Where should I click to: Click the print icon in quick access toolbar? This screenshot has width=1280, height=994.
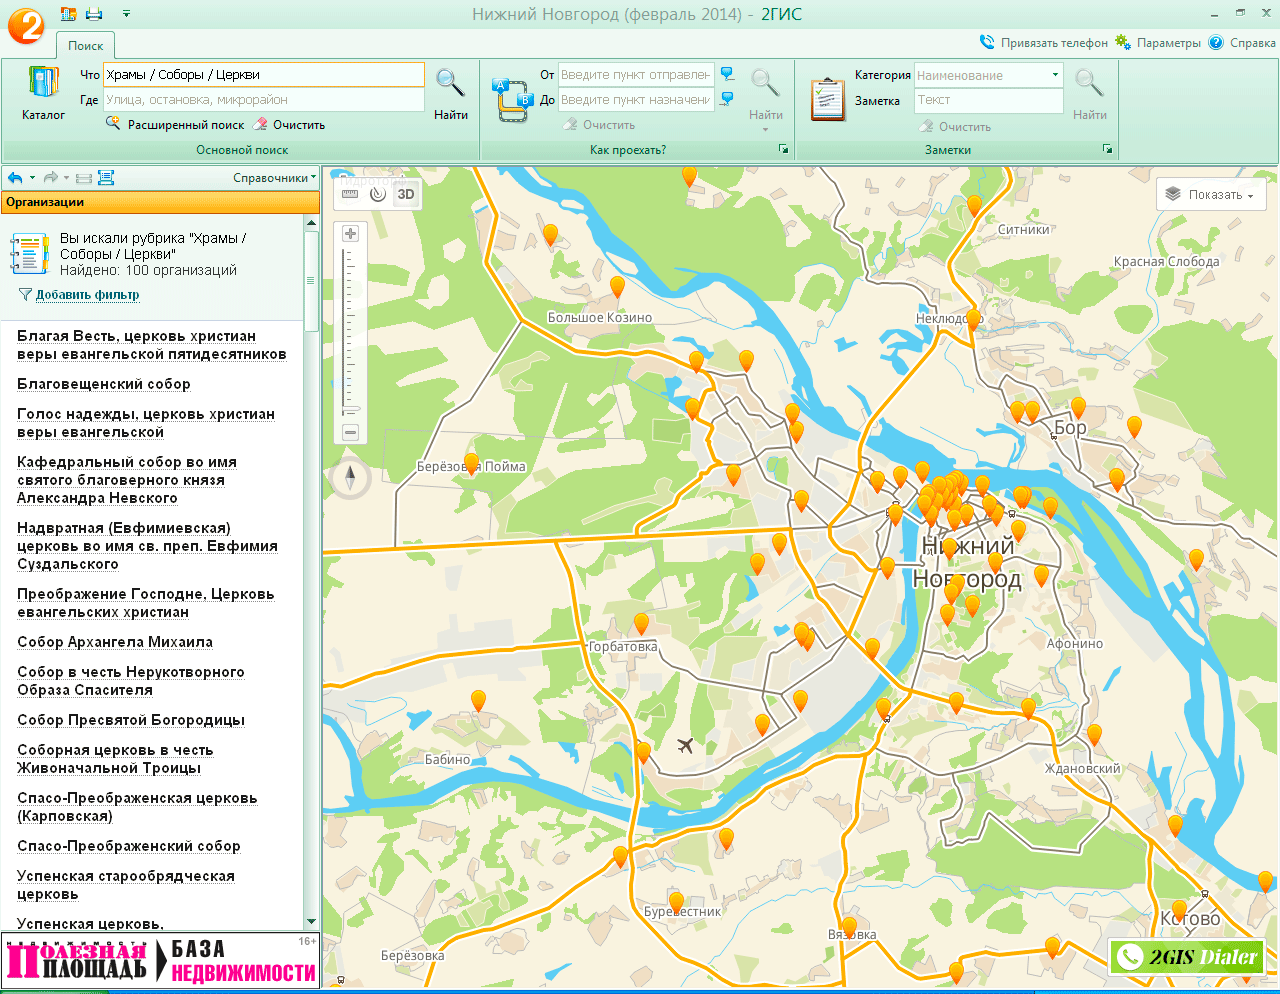click(94, 14)
